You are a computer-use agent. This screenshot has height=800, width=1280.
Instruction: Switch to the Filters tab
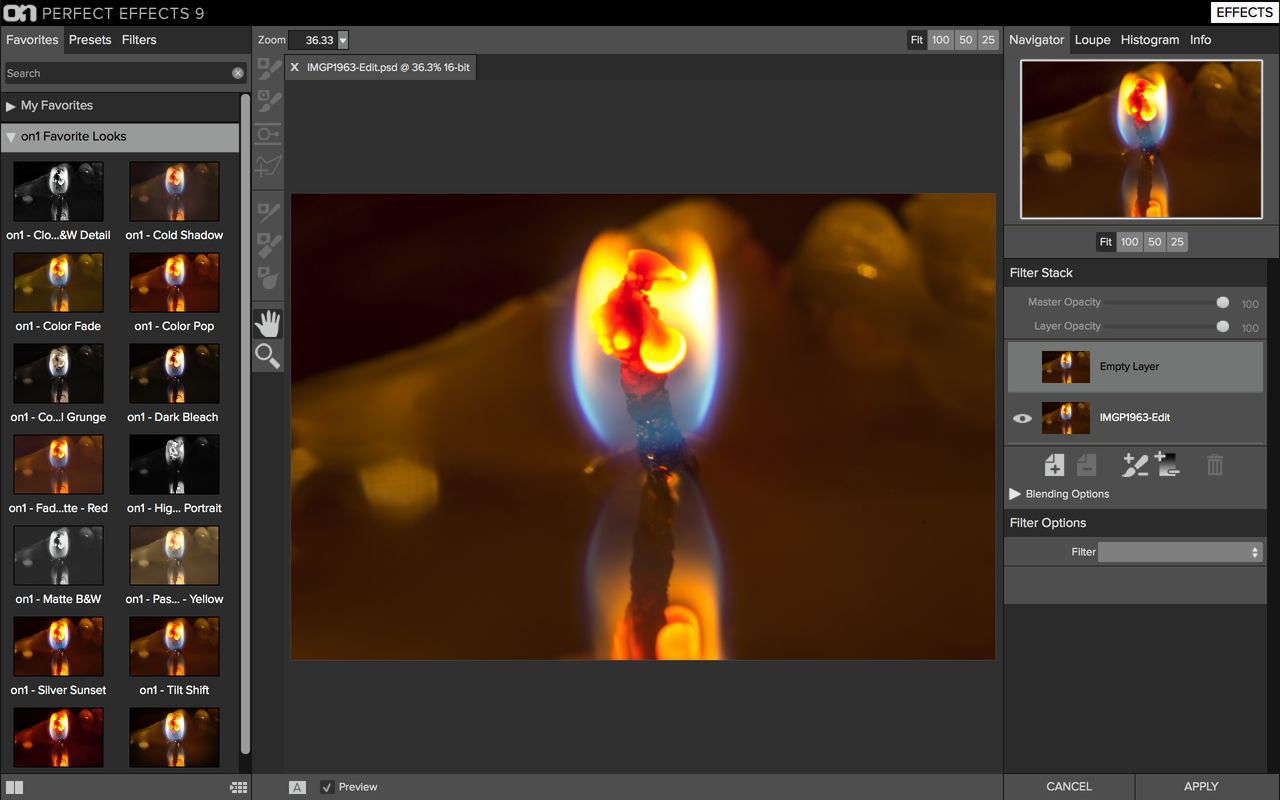[139, 40]
